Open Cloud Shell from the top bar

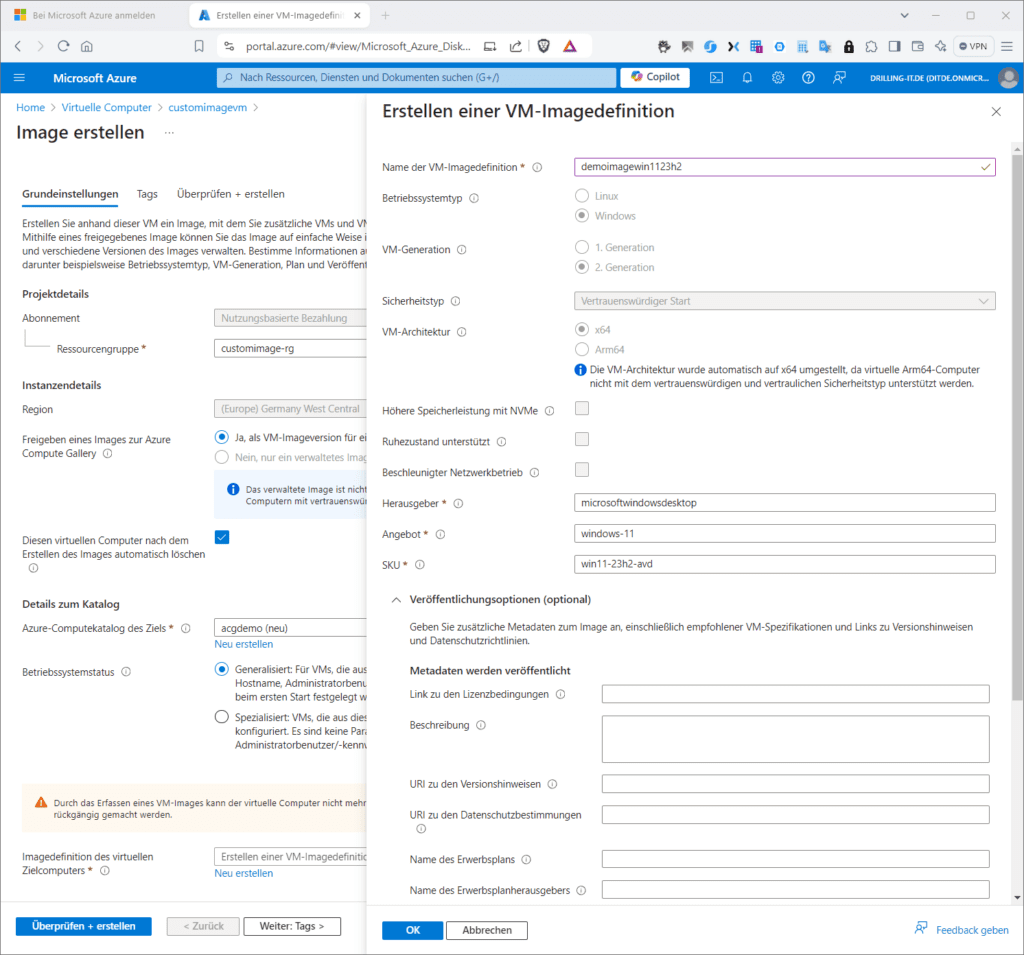point(716,78)
